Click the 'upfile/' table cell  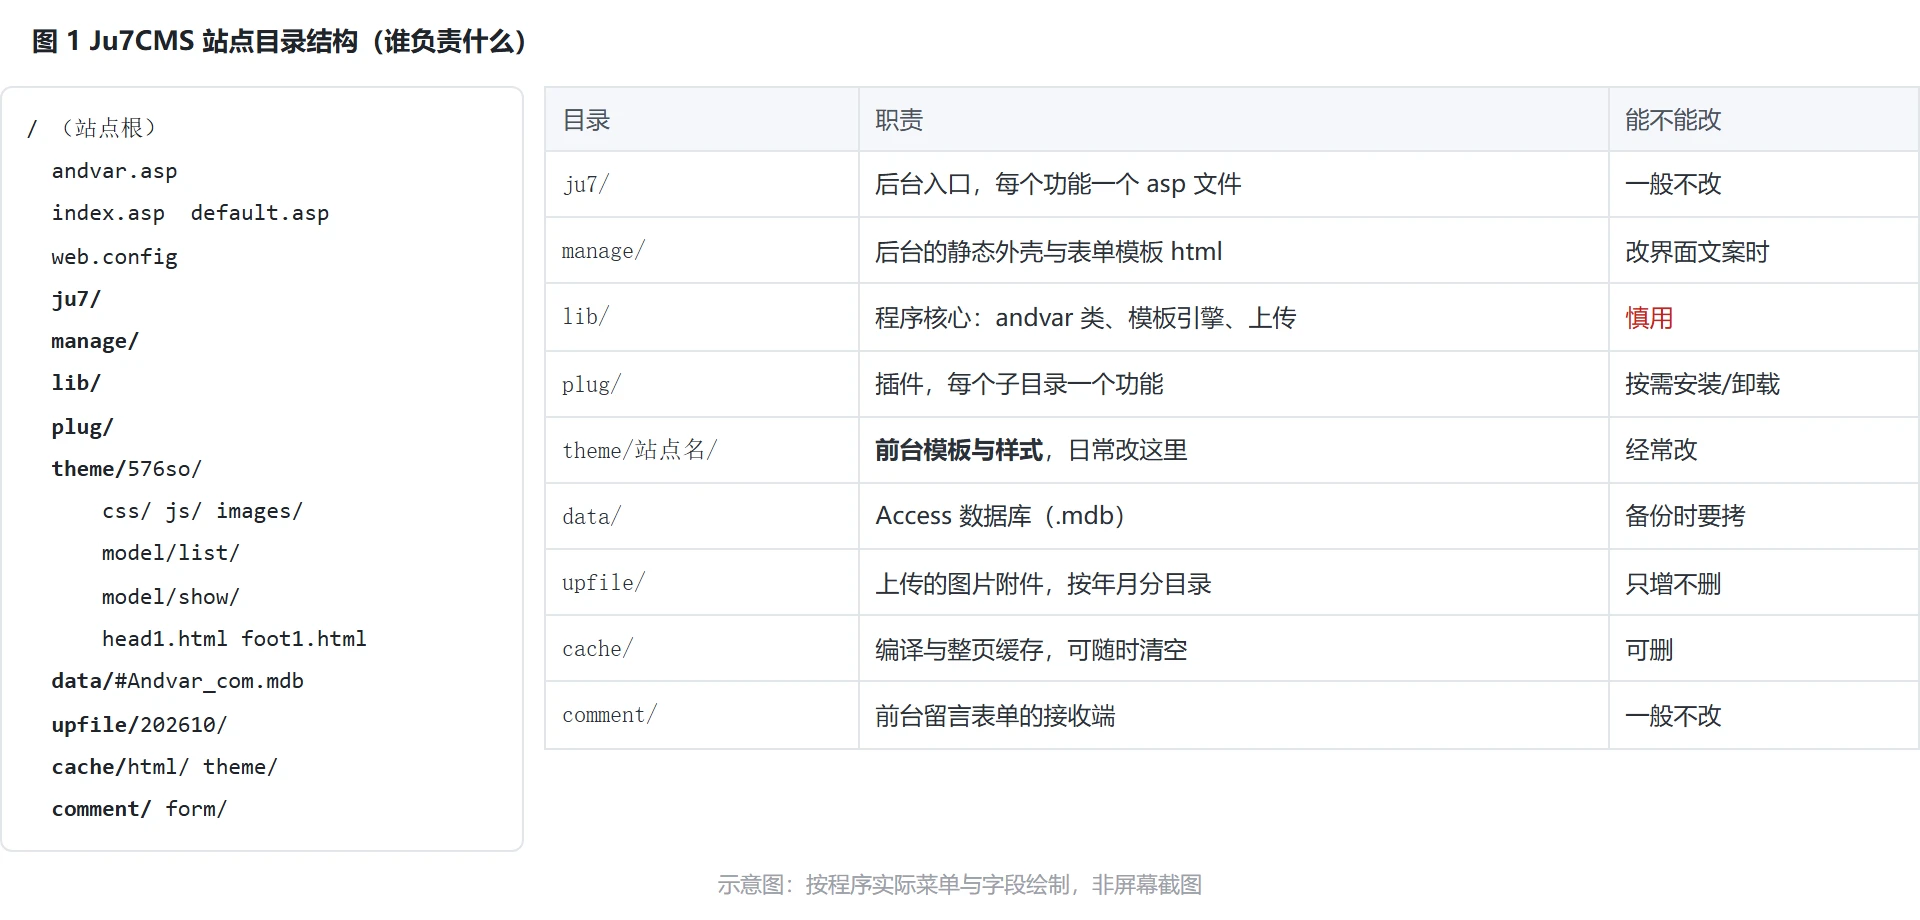702,582
